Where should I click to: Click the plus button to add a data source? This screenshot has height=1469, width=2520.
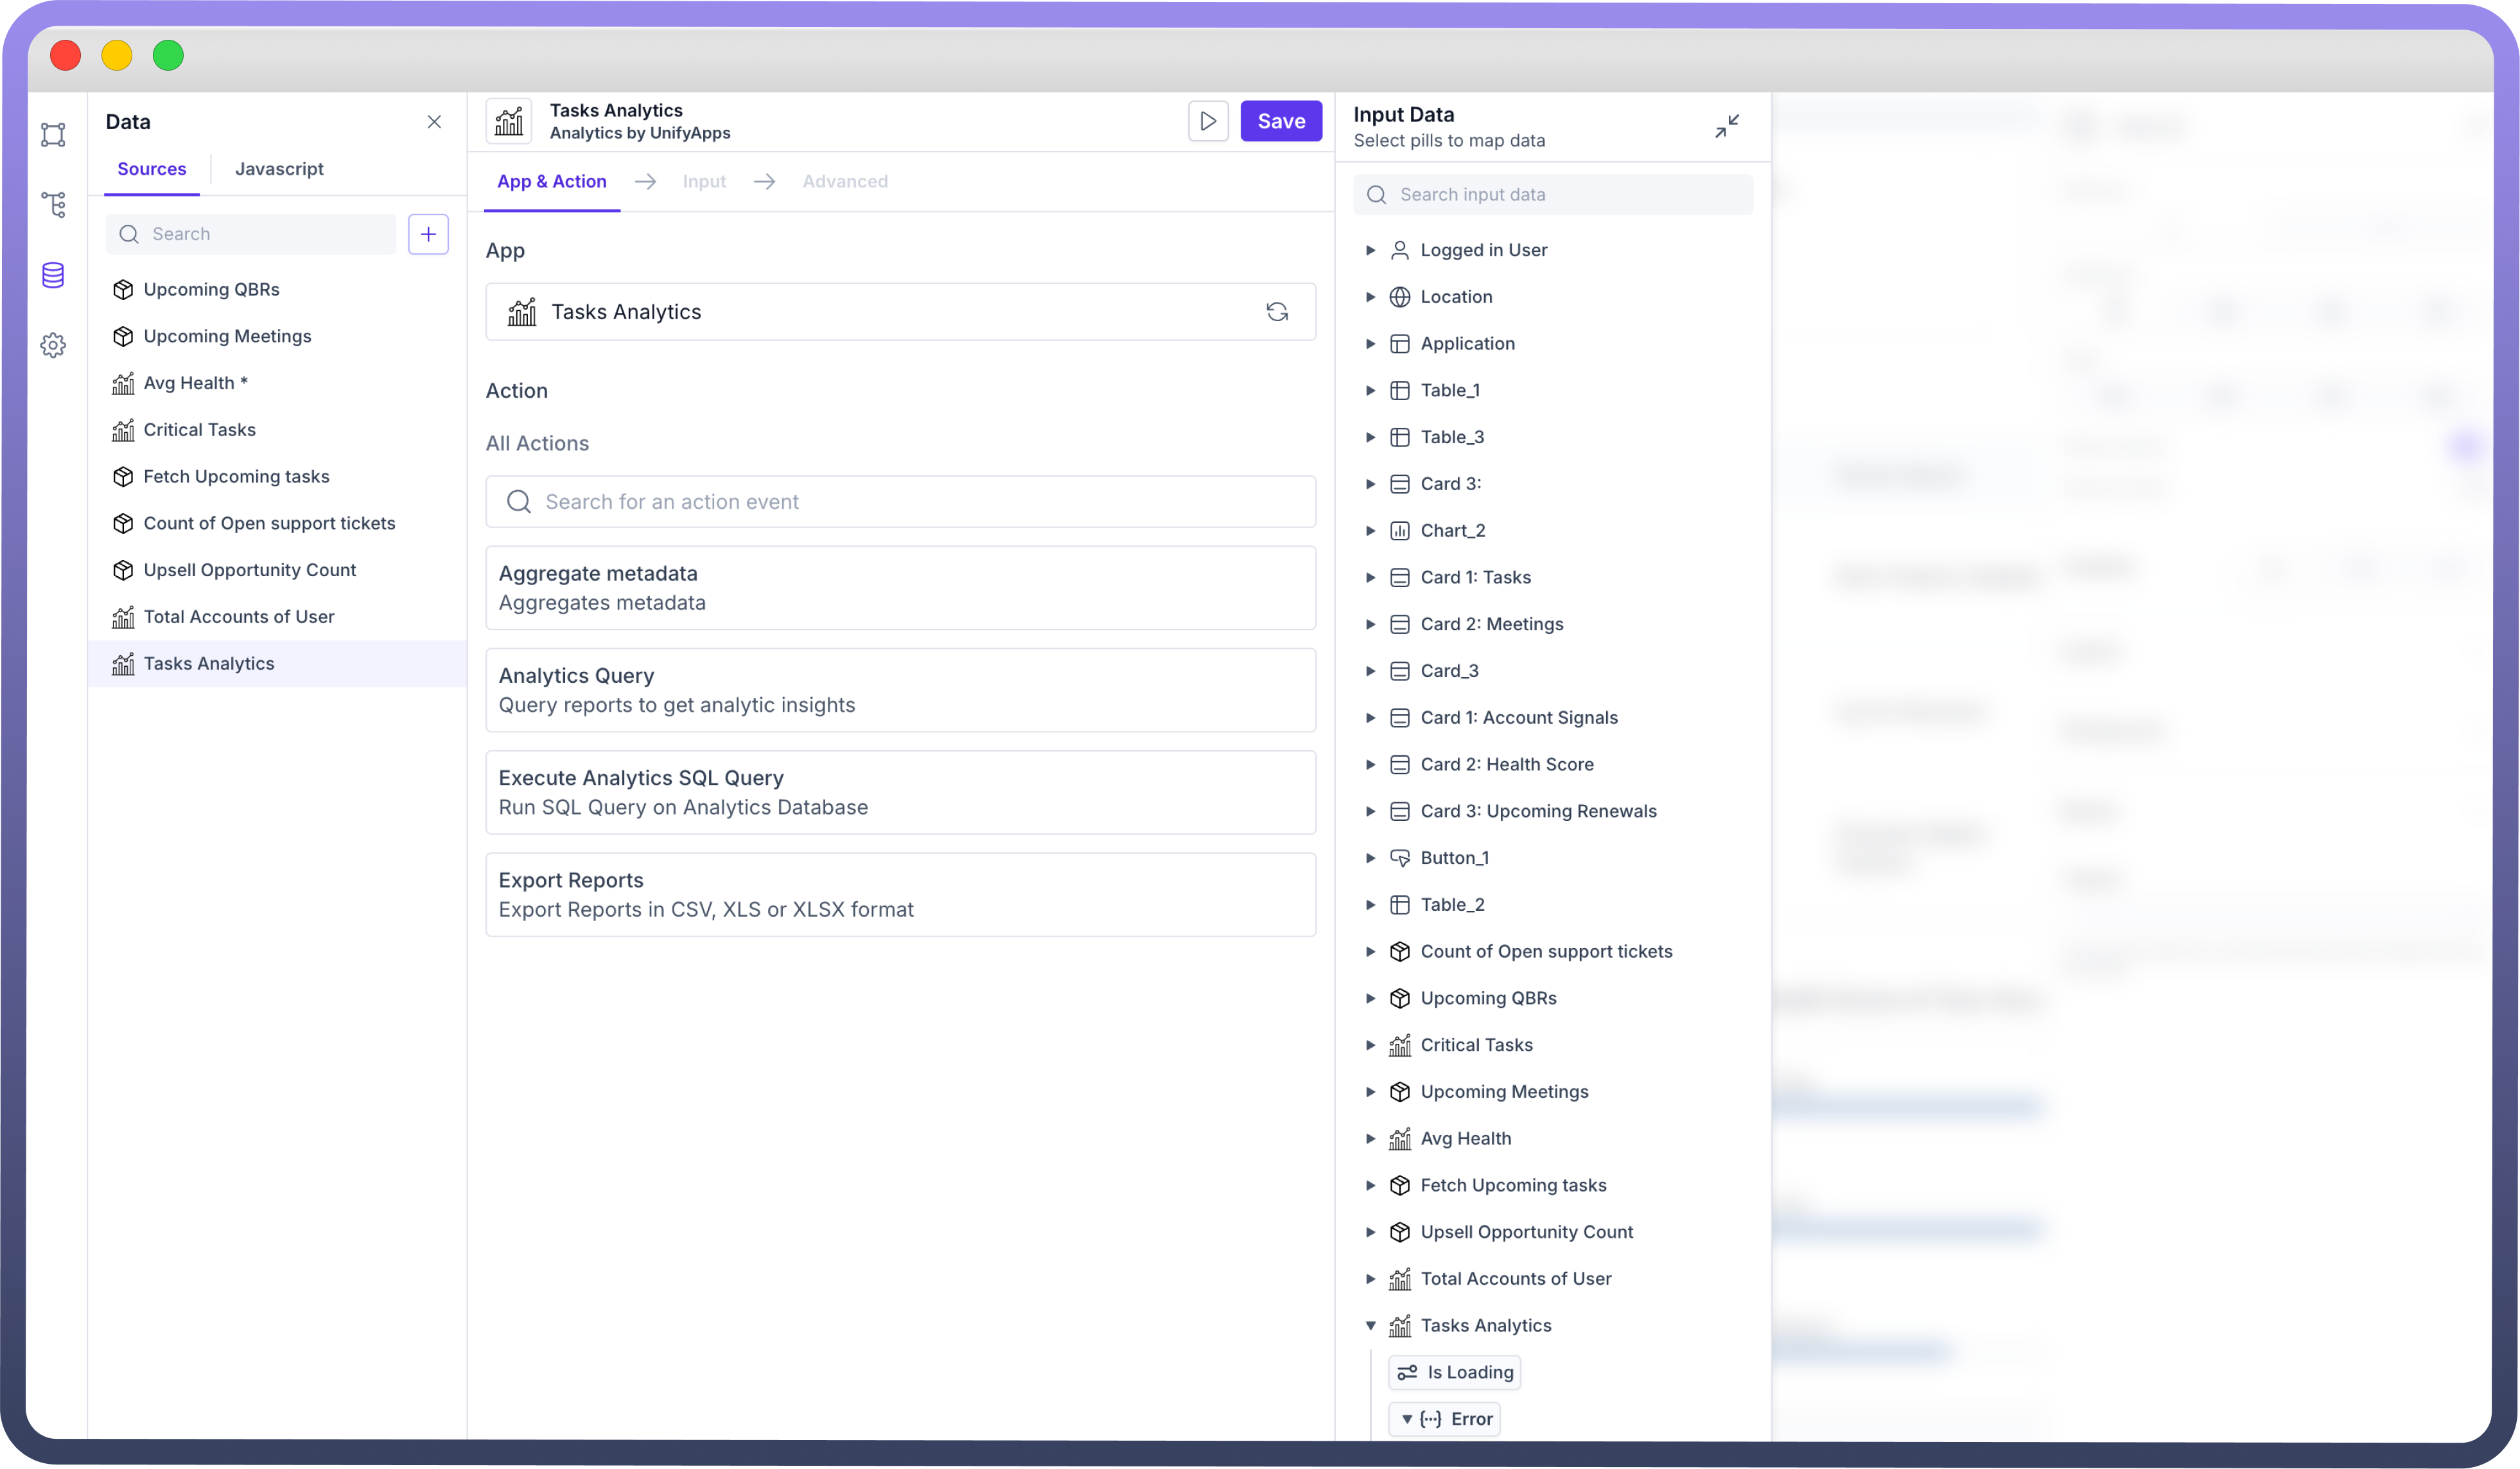[x=428, y=234]
